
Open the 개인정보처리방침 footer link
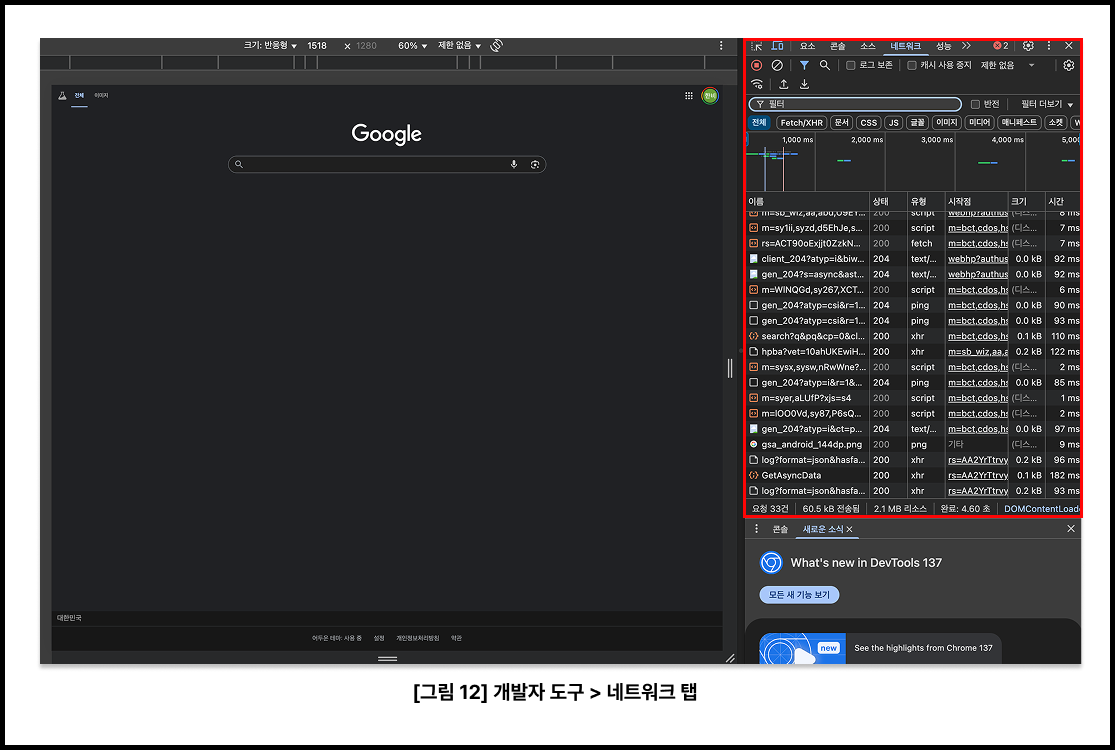coord(417,638)
